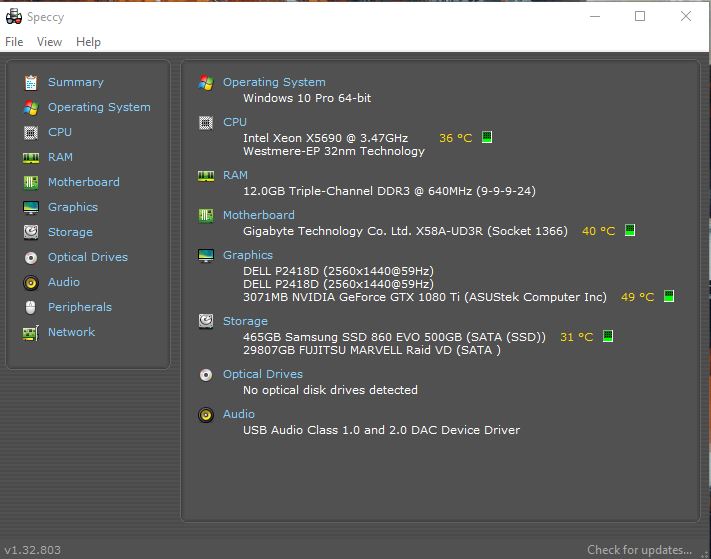
Task: Click the motherboard temperature 40 °C value
Action: 598,231
